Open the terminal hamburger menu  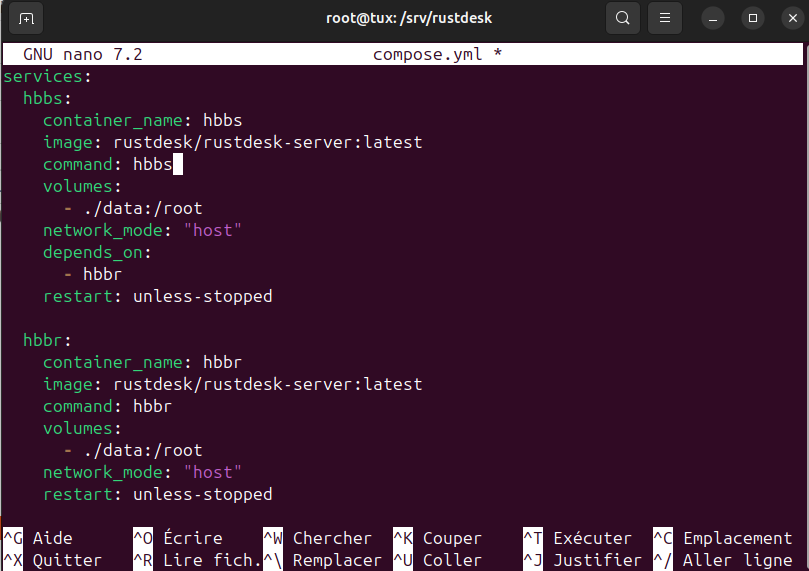665,18
